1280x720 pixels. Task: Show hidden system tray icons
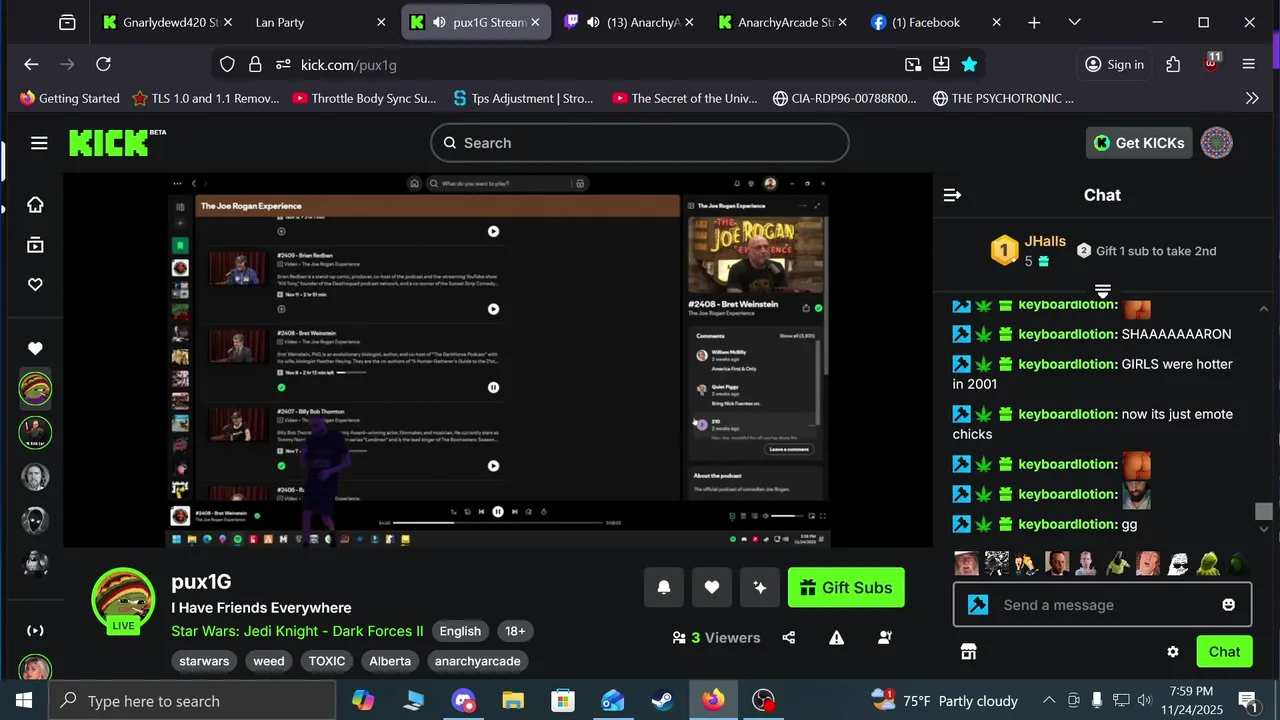1049,701
